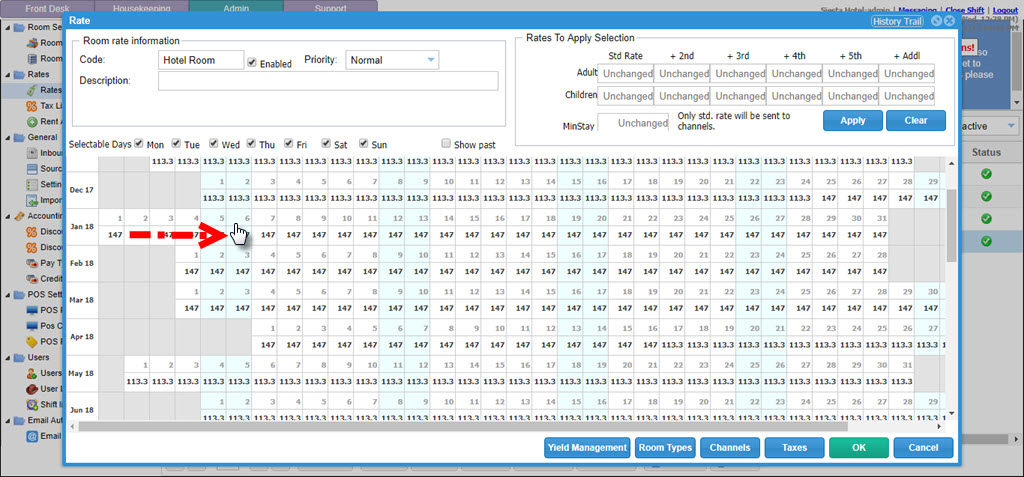Click the User L… icon under Users
1024x477 pixels.
click(x=31, y=389)
